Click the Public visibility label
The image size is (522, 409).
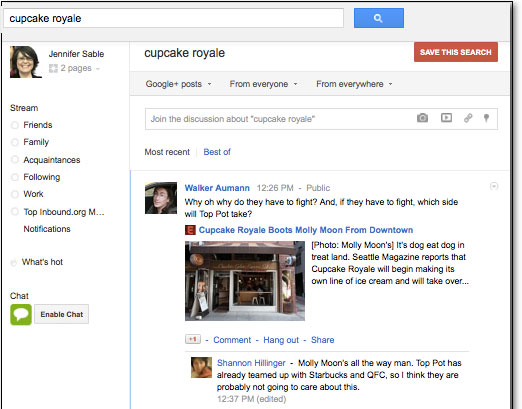pyautogui.click(x=318, y=188)
